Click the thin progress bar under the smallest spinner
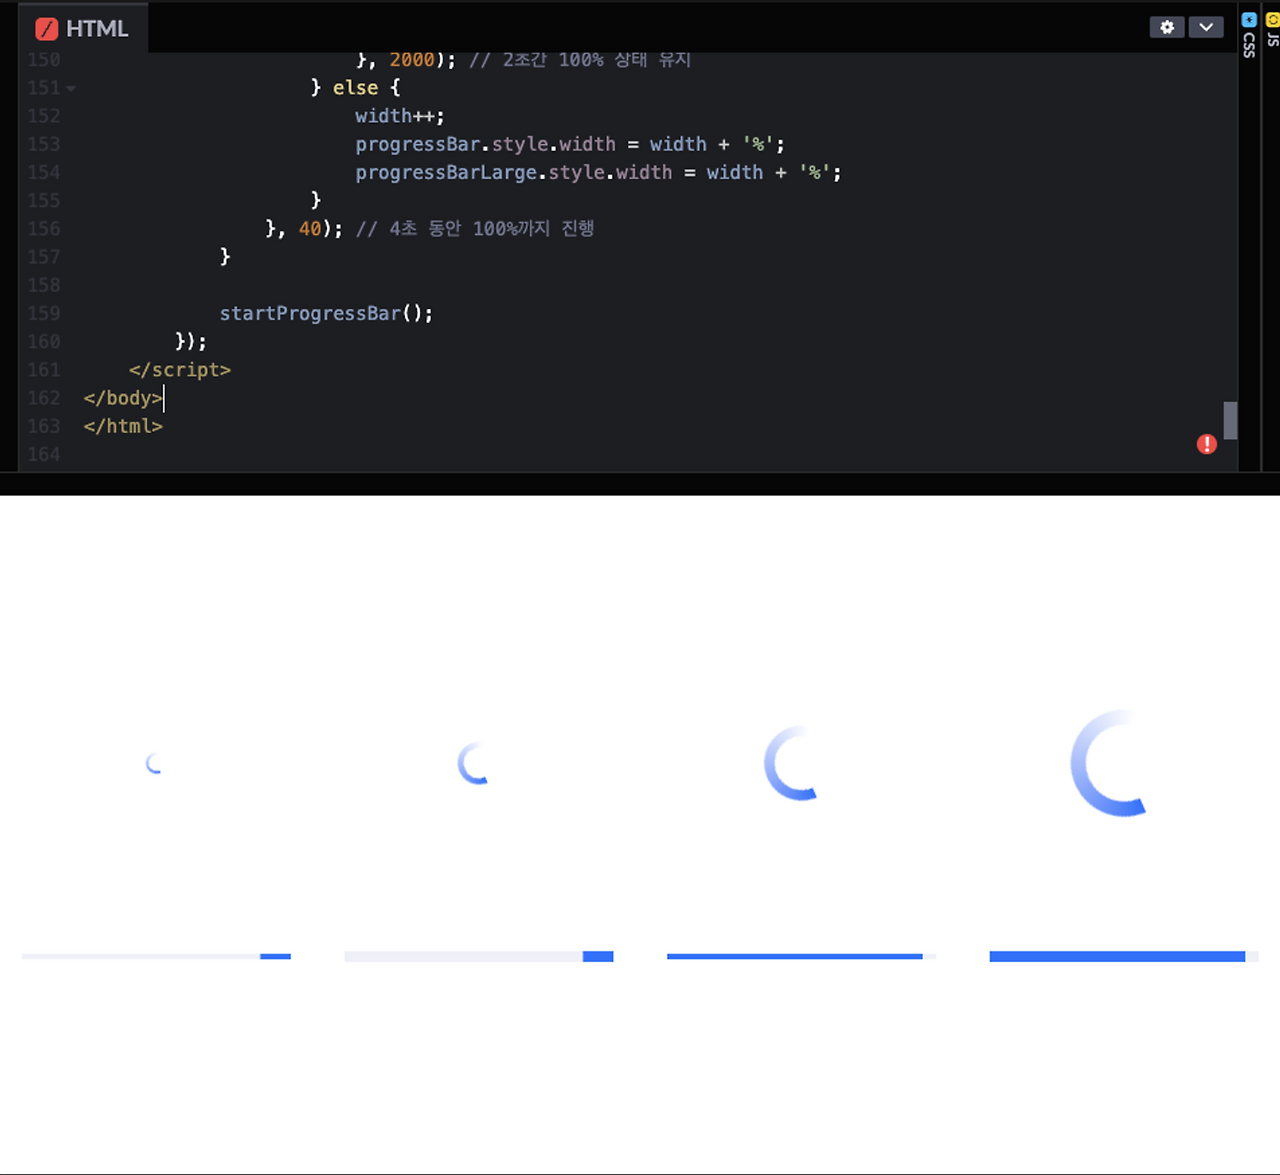 click(156, 957)
